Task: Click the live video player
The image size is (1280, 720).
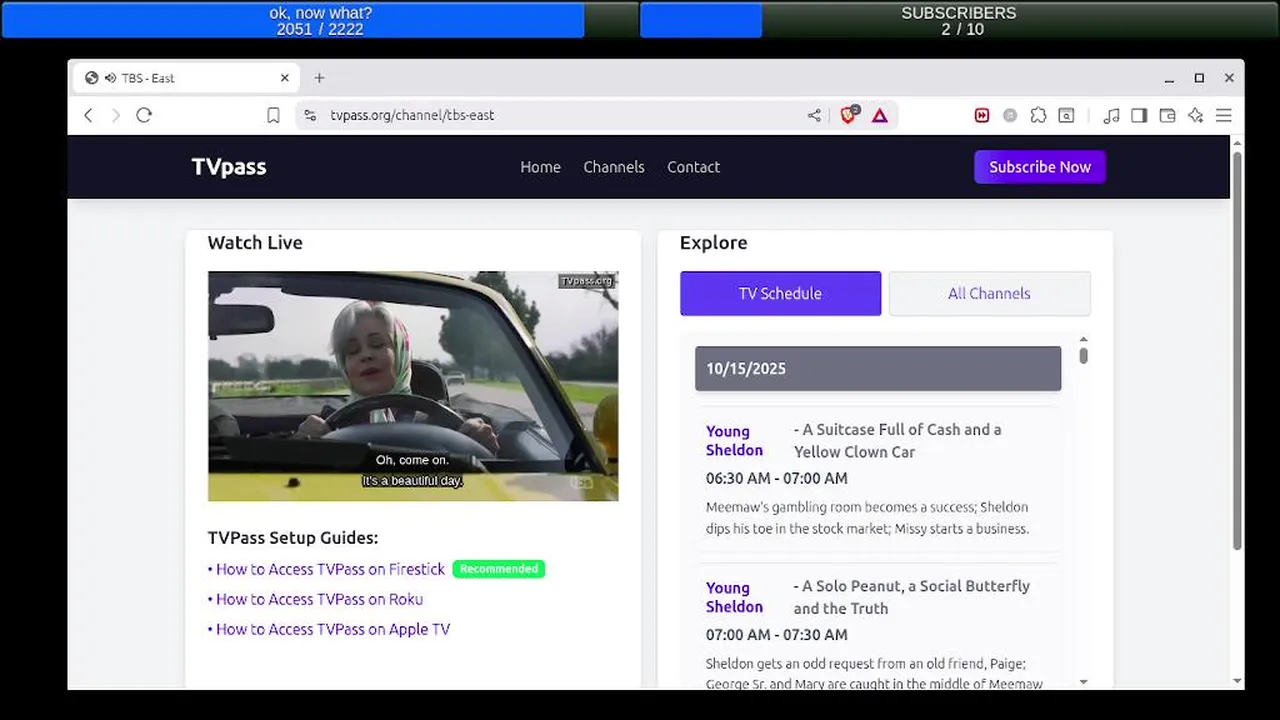Action: coord(413,386)
